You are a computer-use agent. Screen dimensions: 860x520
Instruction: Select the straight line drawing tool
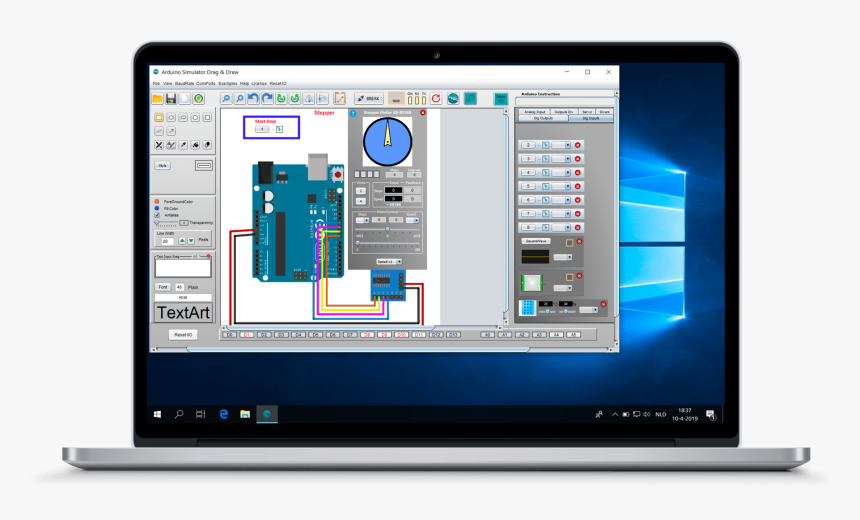(x=159, y=131)
